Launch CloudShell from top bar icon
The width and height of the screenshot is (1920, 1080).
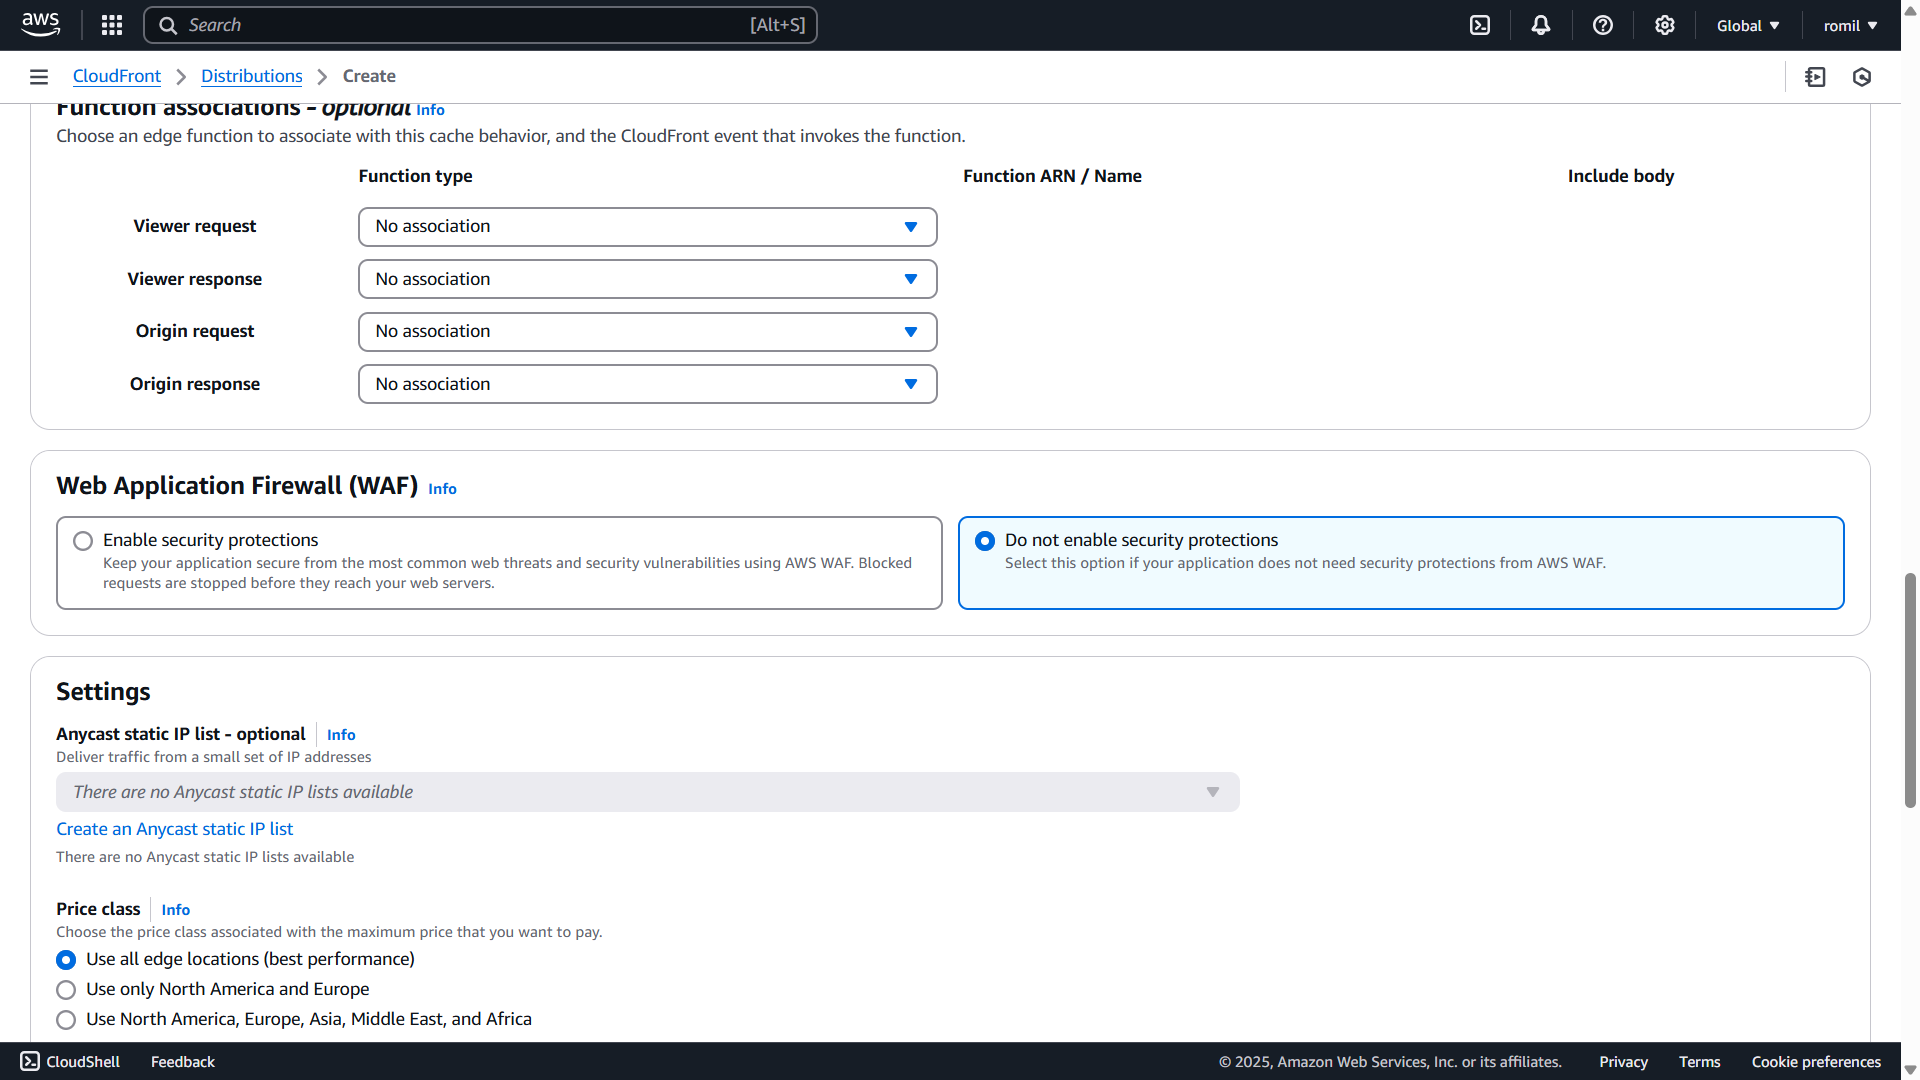1480,25
